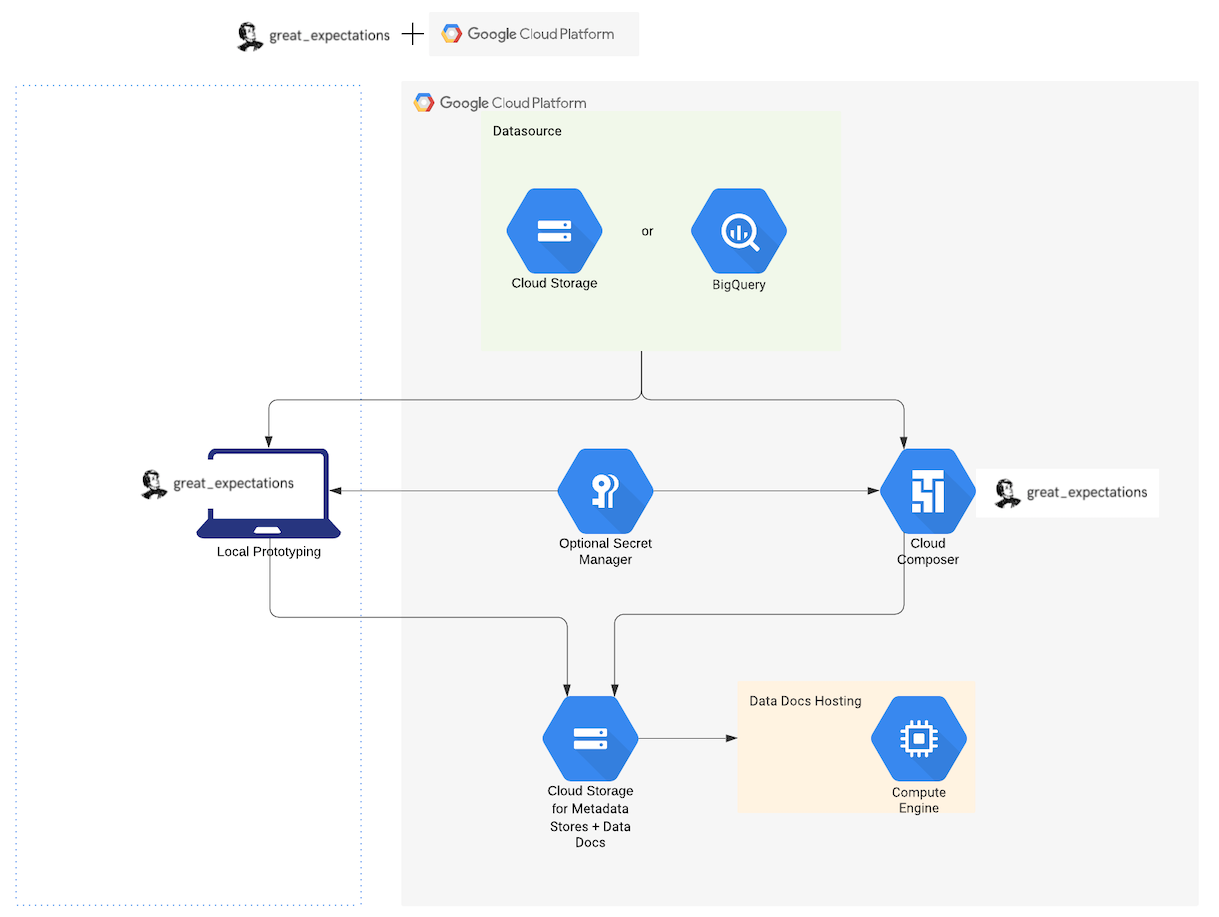
Task: Click the Google Cloud Platform logo in the header
Action: [533, 34]
